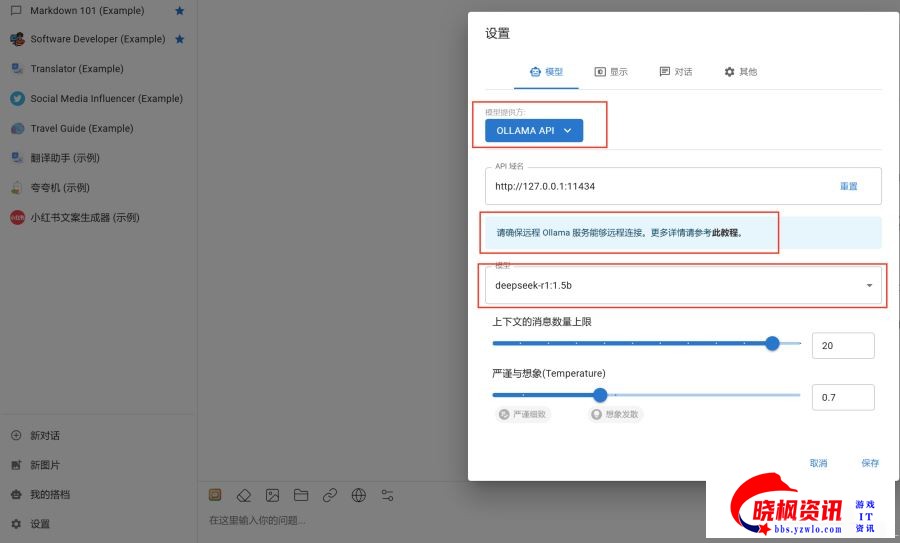The image size is (900, 543).
Task: Click the eraser clear-context icon
Action: [244, 495]
